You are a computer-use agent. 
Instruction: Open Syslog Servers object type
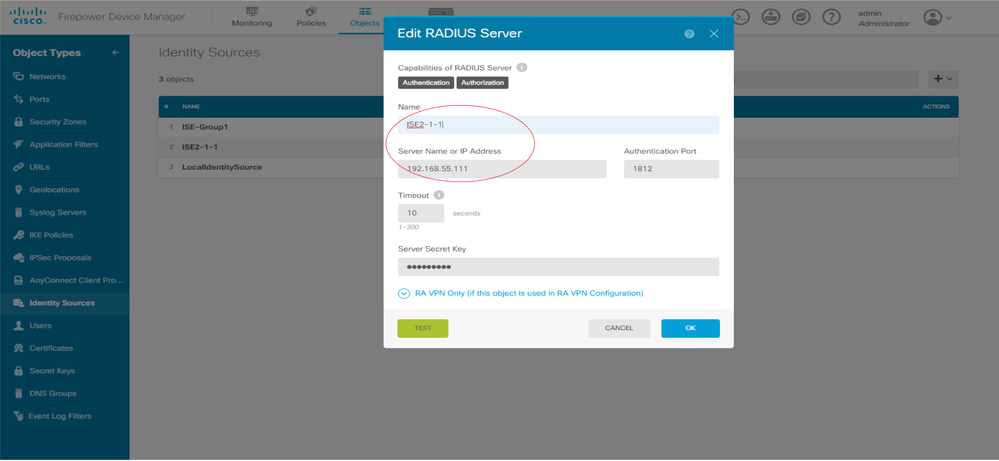[x=58, y=212]
